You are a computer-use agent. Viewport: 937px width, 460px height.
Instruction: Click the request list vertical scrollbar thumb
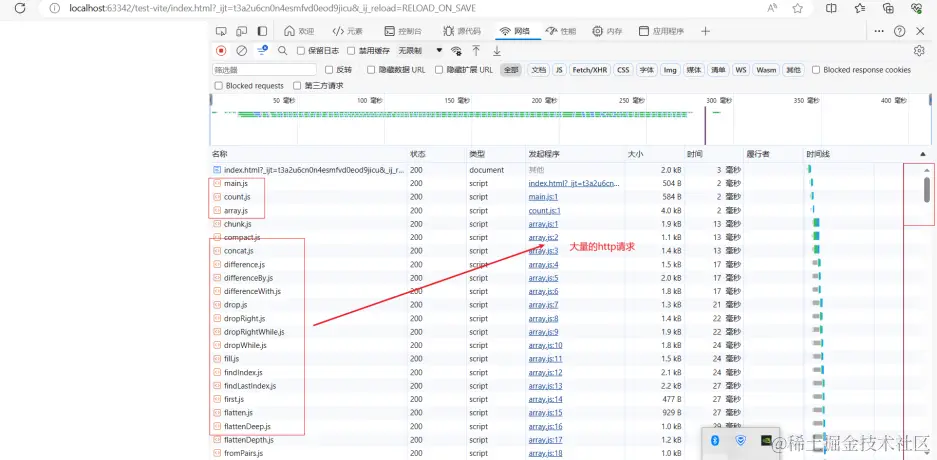click(927, 189)
